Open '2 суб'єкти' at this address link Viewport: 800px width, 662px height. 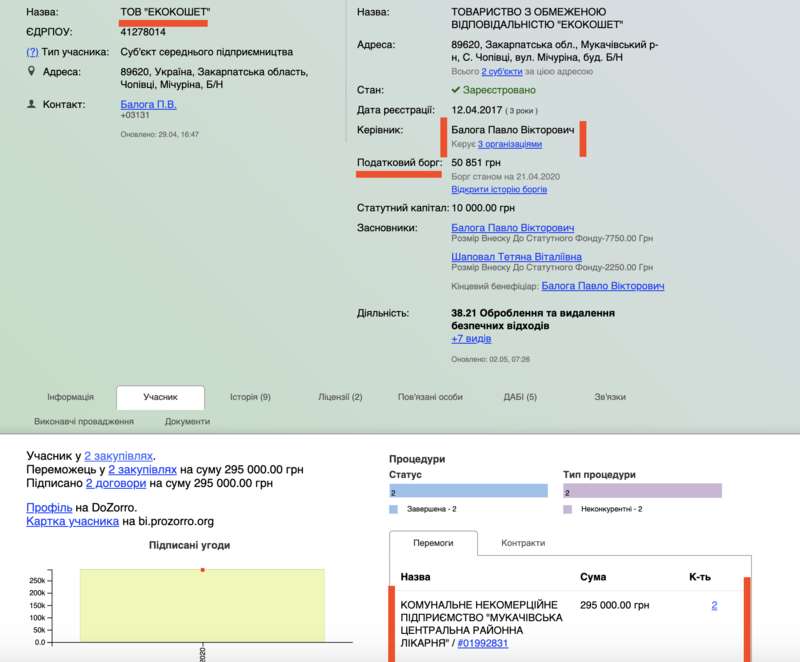tap(502, 72)
